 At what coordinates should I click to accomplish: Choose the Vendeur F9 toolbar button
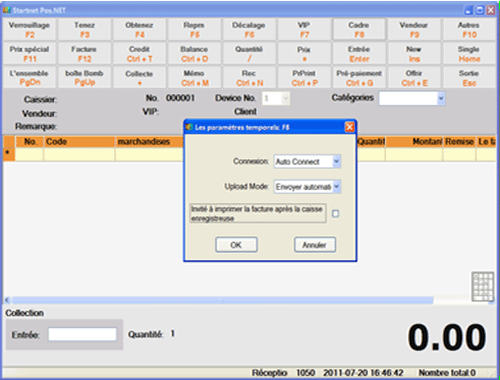click(414, 30)
